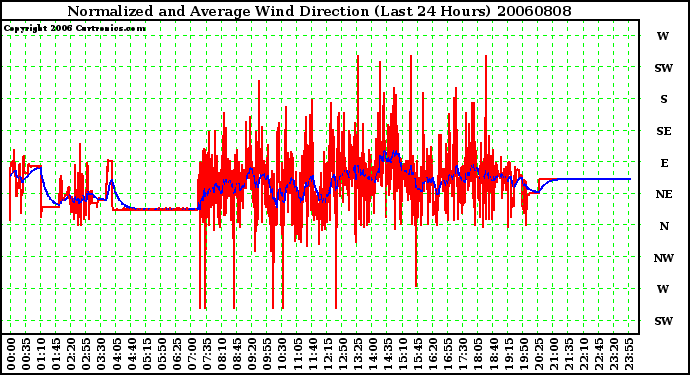The image size is (690, 375).
Task: Click the 06:25 time label
Action: 177,354
